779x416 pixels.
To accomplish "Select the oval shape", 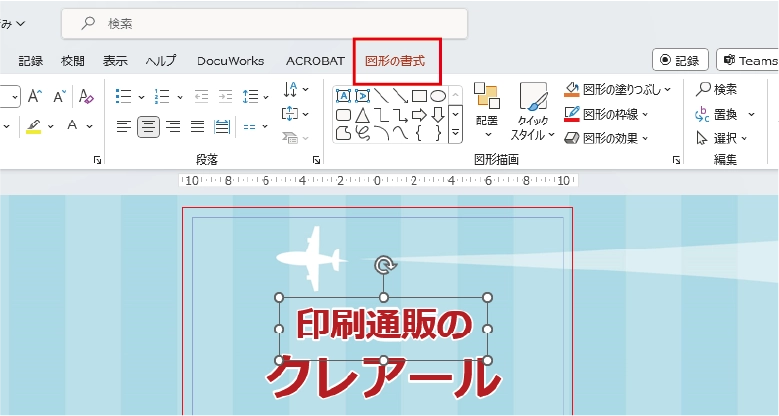I will pyautogui.click(x=438, y=95).
